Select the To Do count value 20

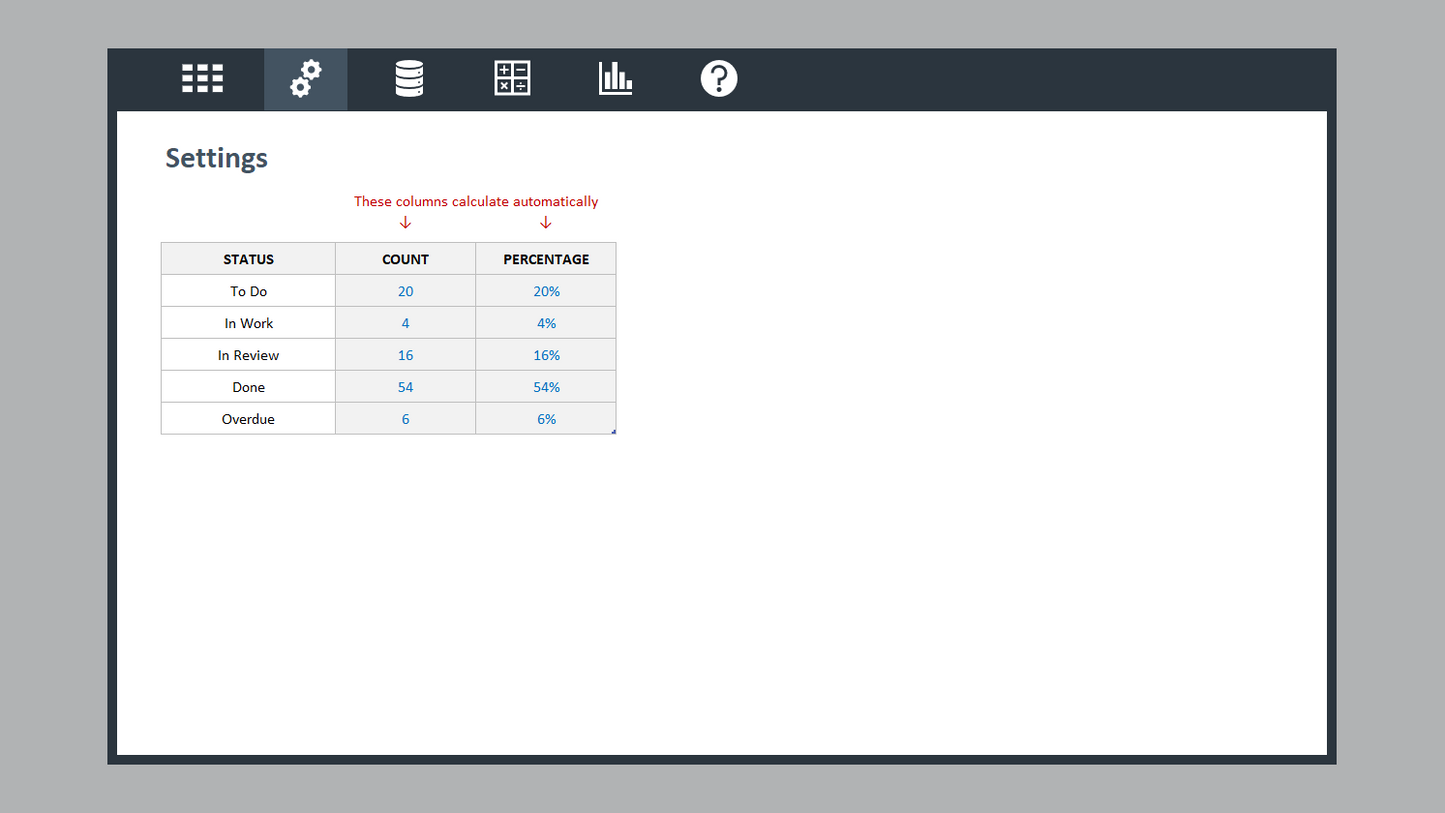coord(405,291)
